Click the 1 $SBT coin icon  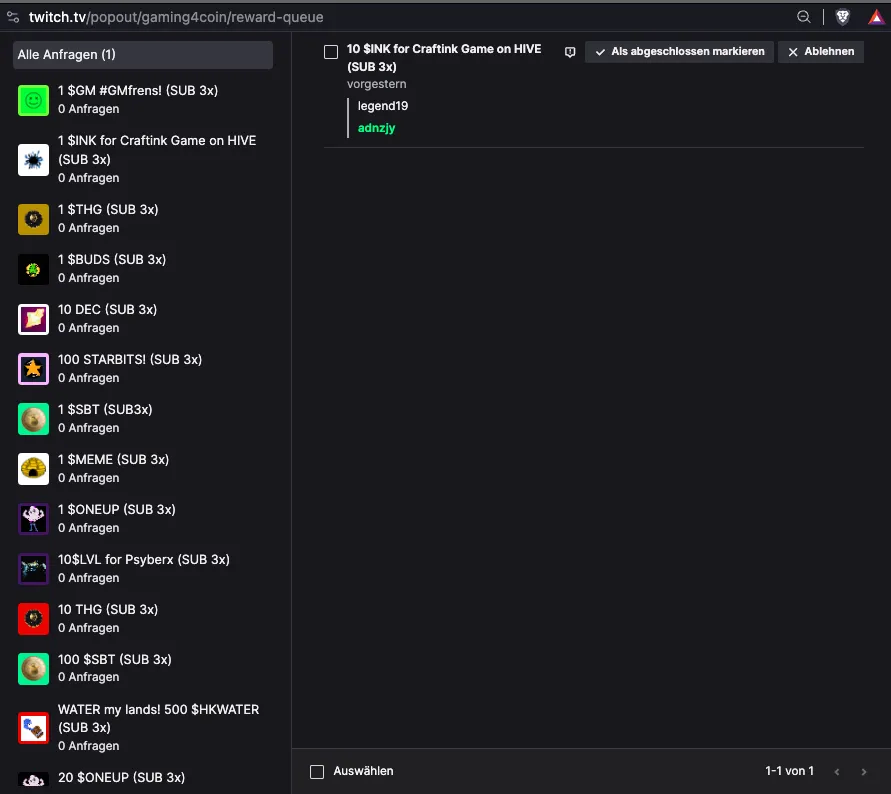click(x=33, y=419)
